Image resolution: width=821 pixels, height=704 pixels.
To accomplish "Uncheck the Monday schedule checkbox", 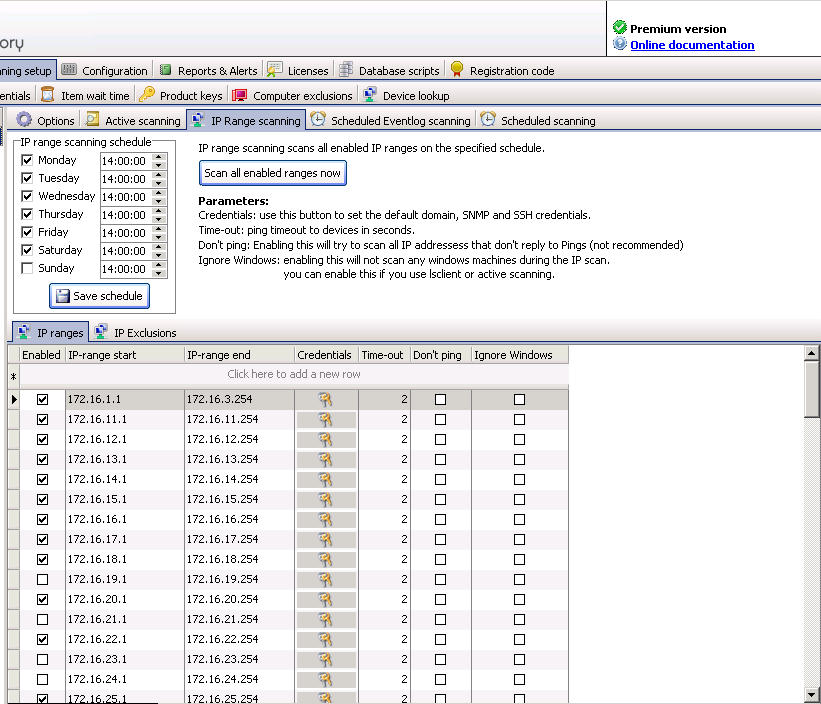I will point(26,160).
